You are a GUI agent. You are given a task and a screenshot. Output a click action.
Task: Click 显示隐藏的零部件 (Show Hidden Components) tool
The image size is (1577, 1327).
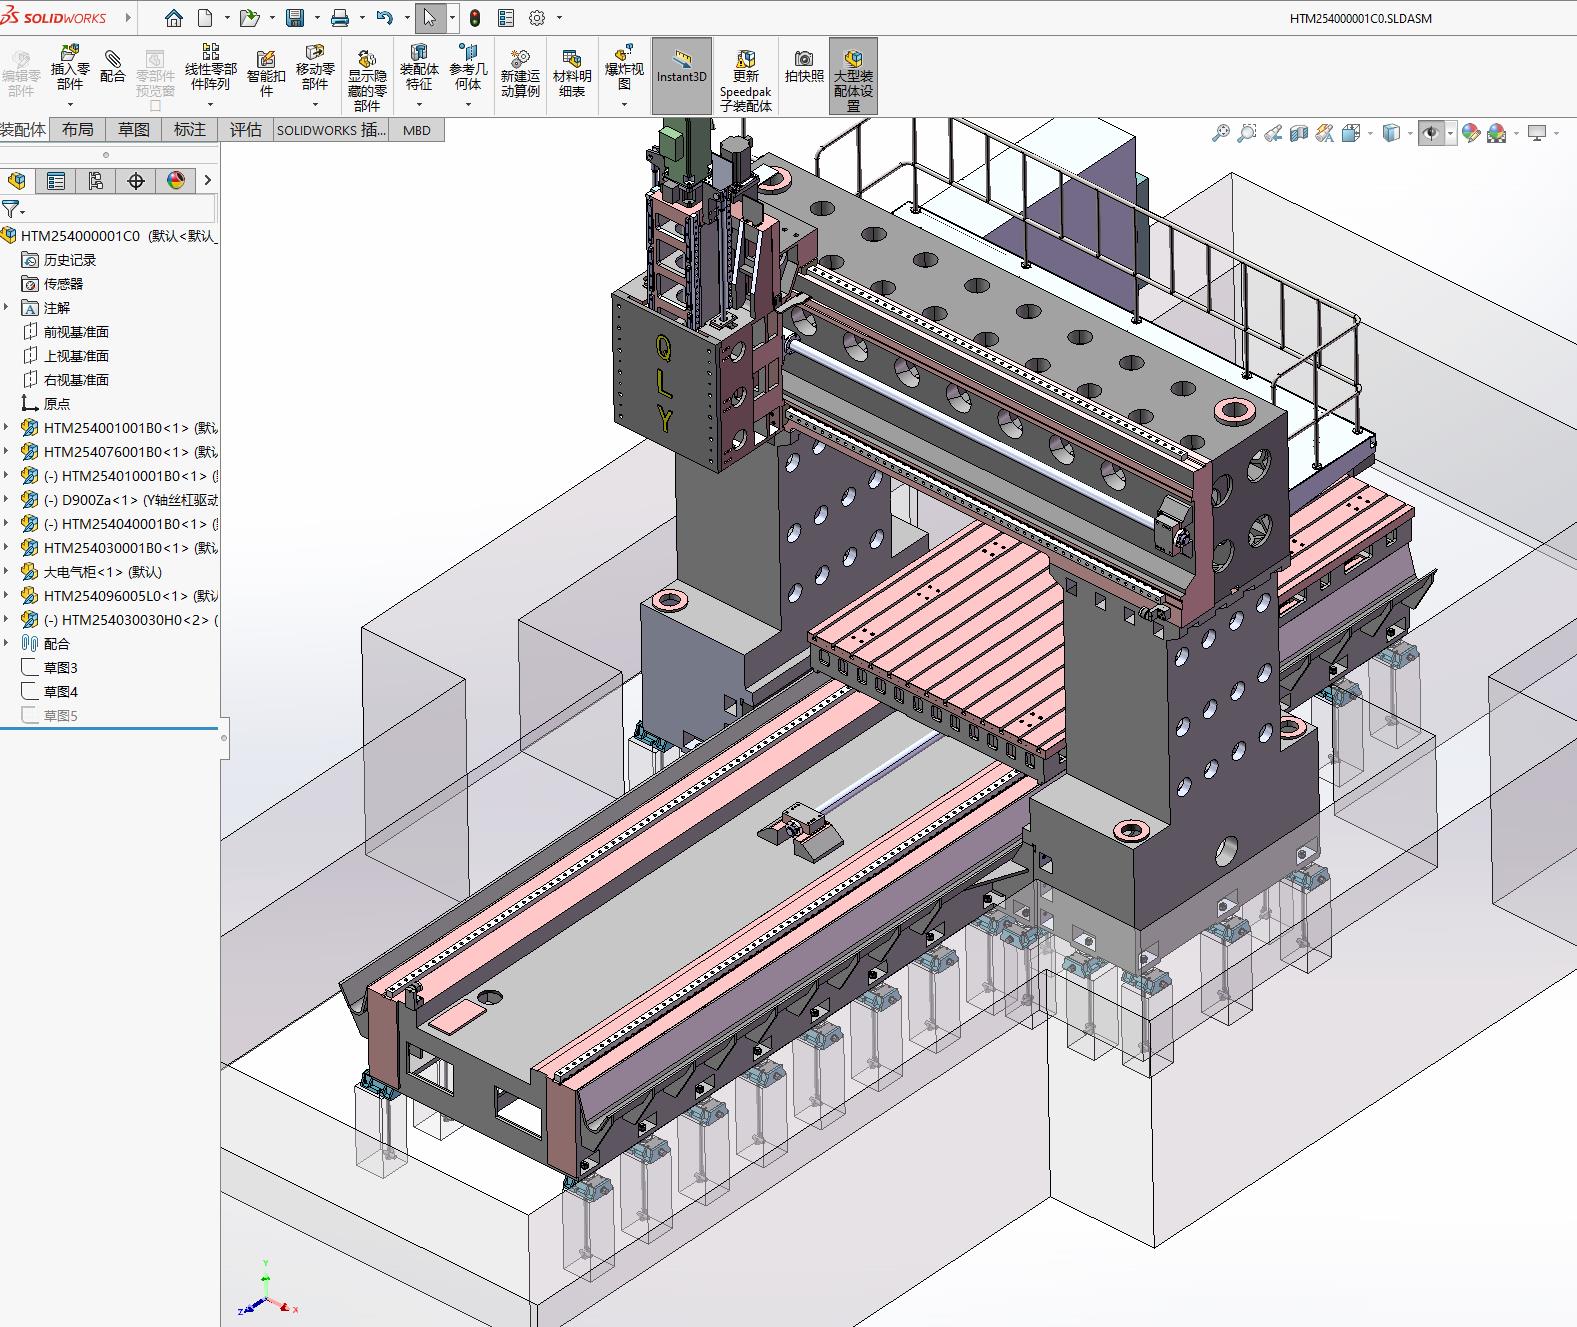point(367,80)
